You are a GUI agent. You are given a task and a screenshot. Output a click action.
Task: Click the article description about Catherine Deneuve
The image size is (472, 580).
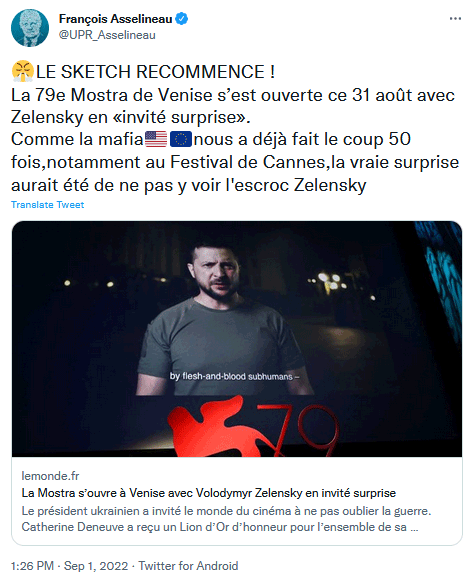[x=226, y=519]
